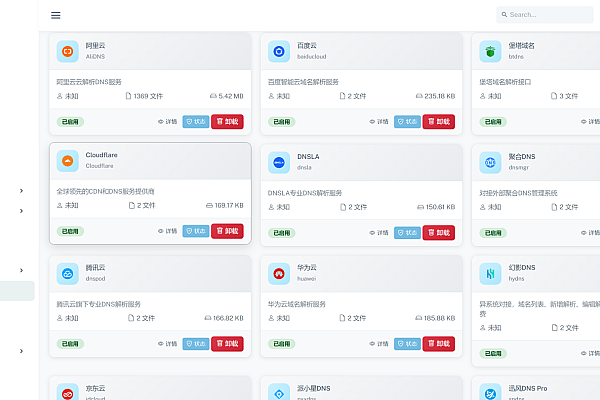Uninstall 华为云 with the 卸载 button
The image size is (600, 400).
pyautogui.click(x=439, y=344)
